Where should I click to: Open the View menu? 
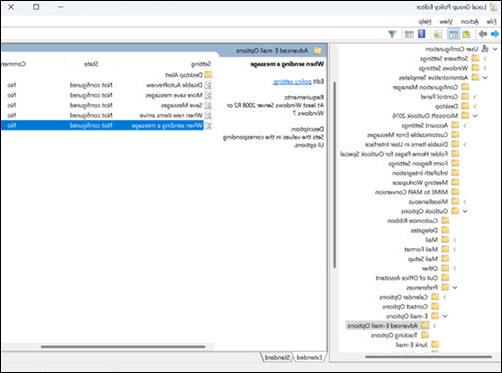446,22
